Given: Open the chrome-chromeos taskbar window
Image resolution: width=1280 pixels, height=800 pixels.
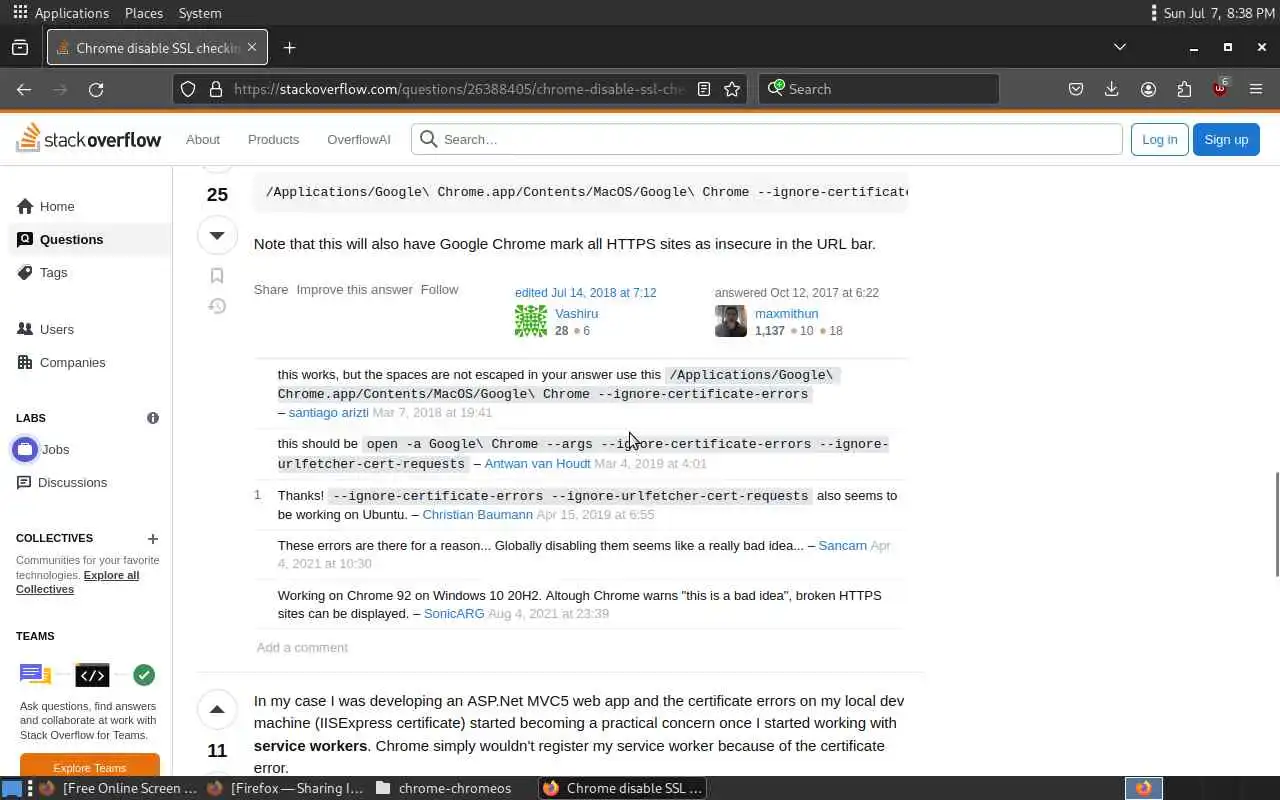Looking at the screenshot, I should (443, 788).
